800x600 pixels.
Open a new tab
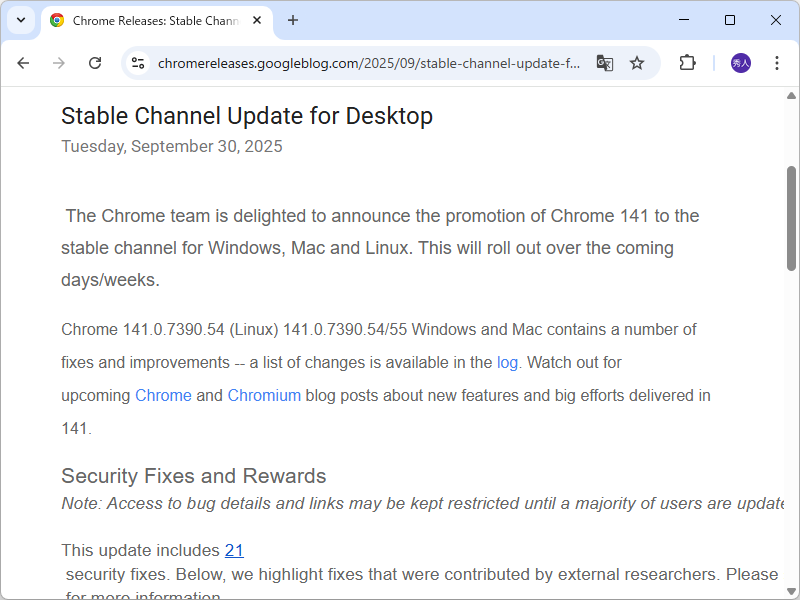(293, 20)
